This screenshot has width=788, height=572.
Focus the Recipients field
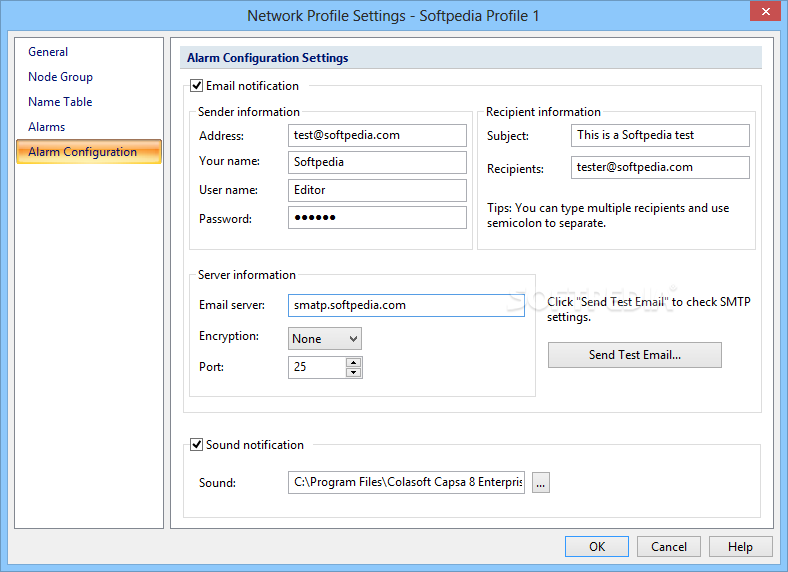tap(660, 167)
